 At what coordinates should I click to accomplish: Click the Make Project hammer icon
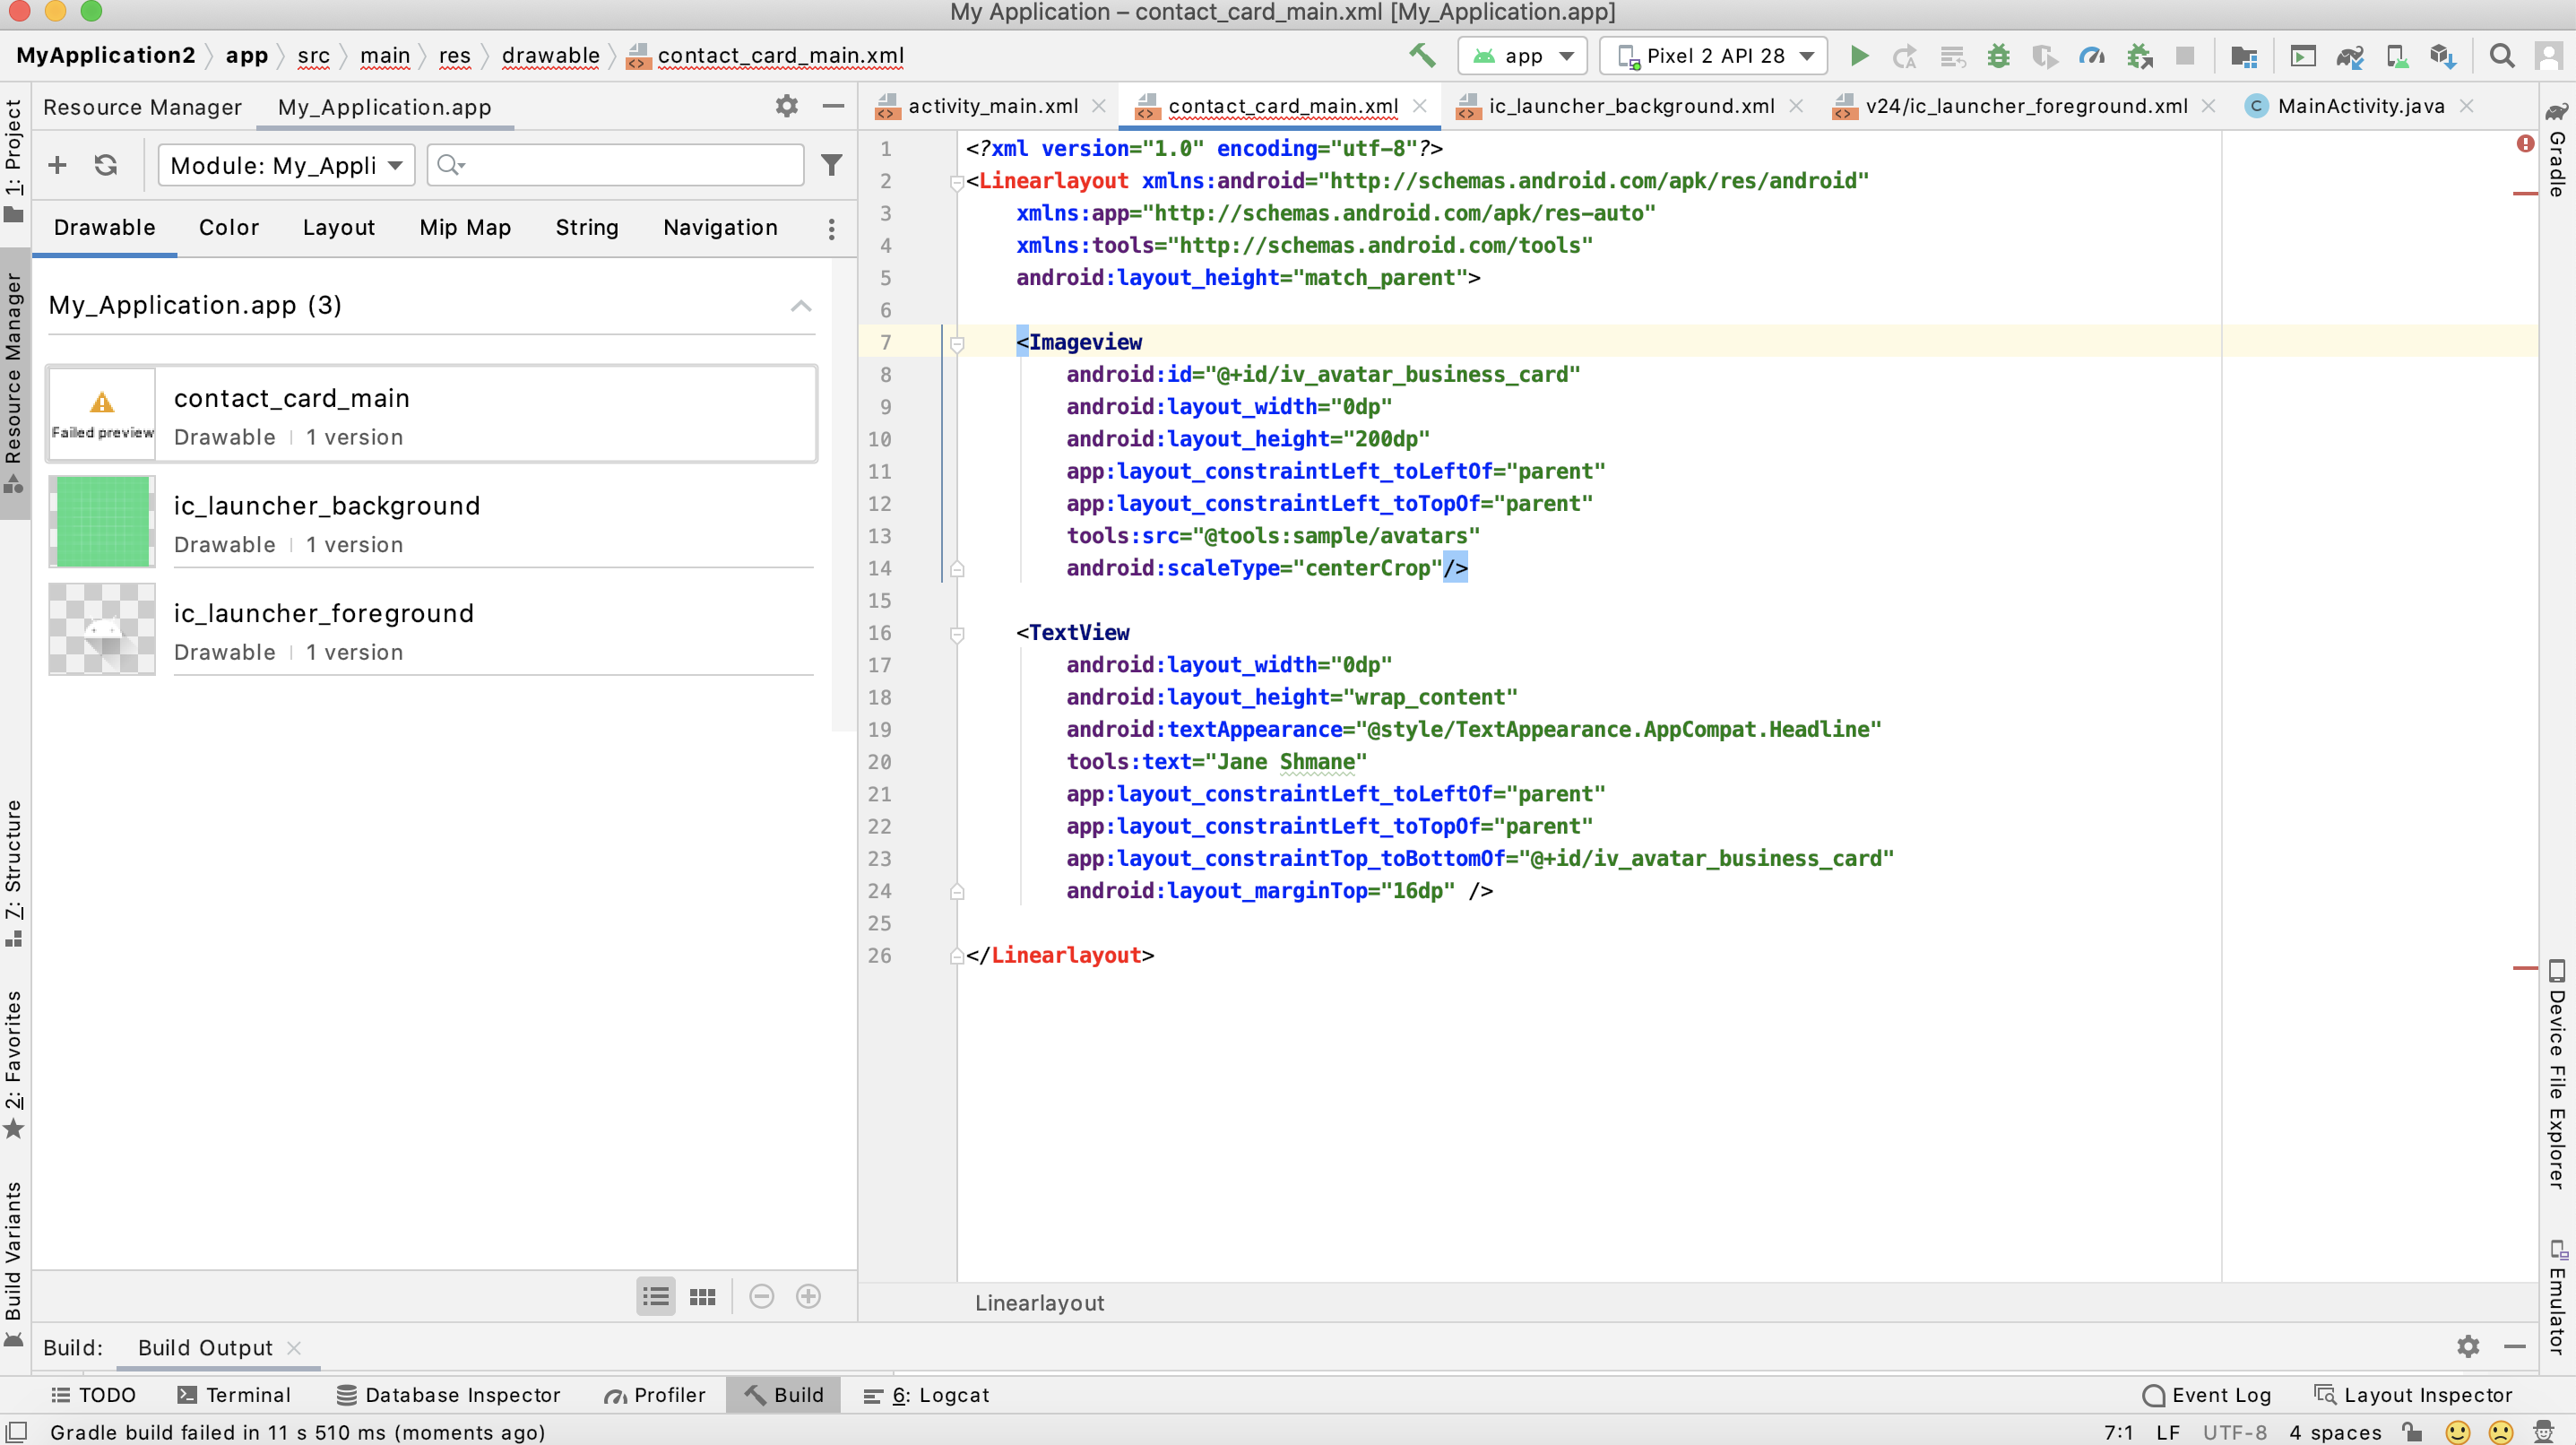1421,56
